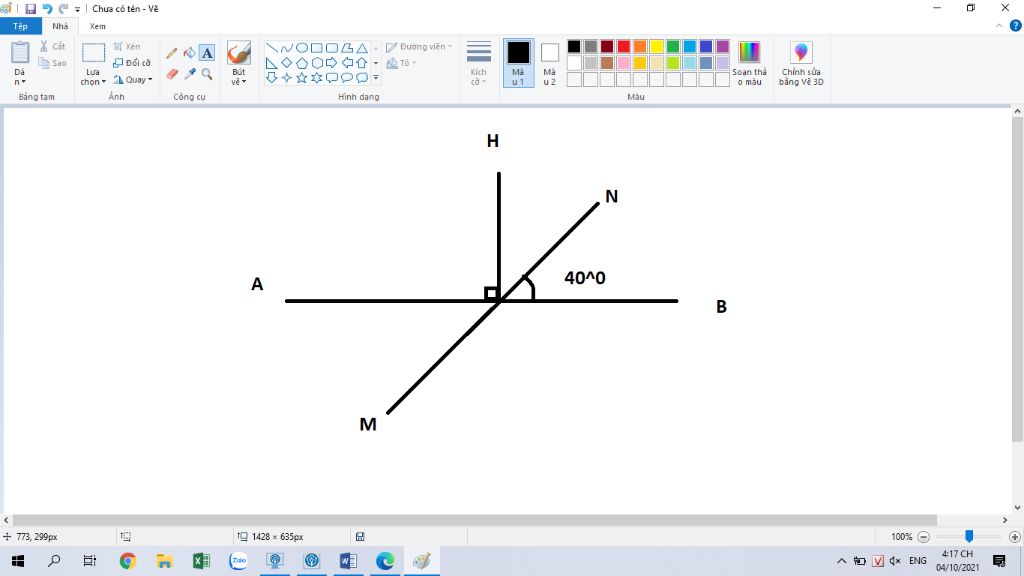The height and width of the screenshot is (576, 1024).
Task: Click Copy (Sao) command
Action: [x=52, y=63]
